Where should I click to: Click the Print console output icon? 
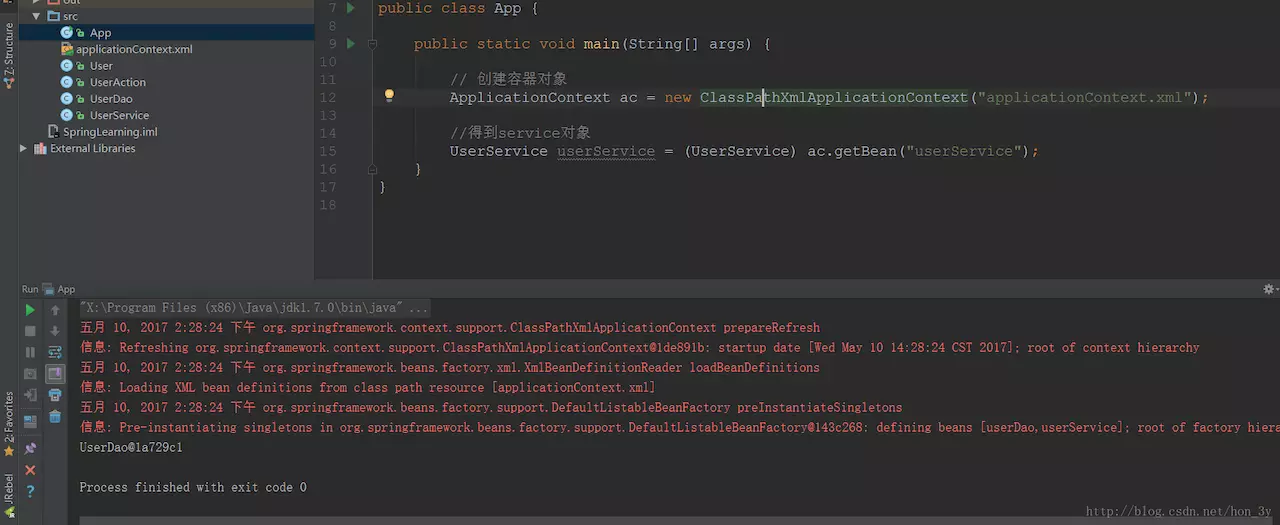click(x=55, y=395)
